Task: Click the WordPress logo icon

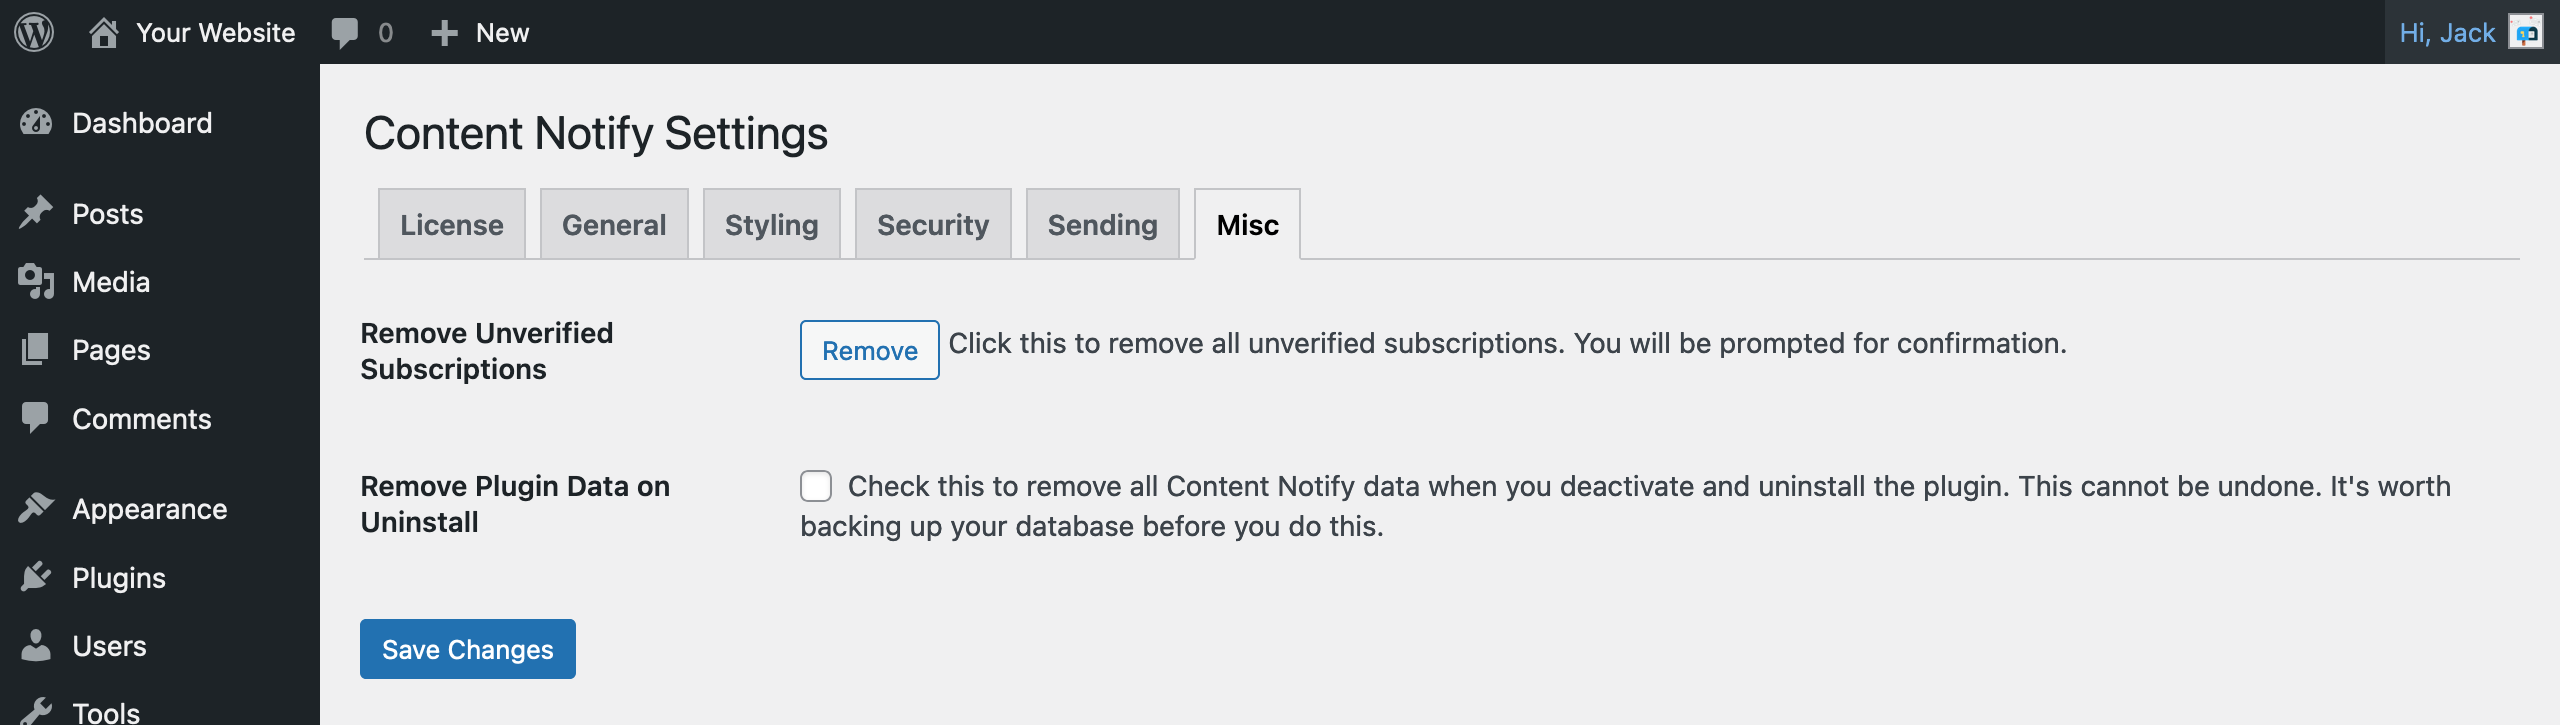Action: 34,32
